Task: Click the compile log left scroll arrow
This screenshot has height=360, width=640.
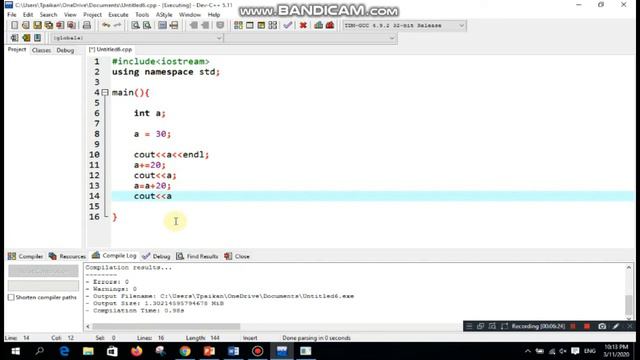Action: pyautogui.click(x=88, y=327)
